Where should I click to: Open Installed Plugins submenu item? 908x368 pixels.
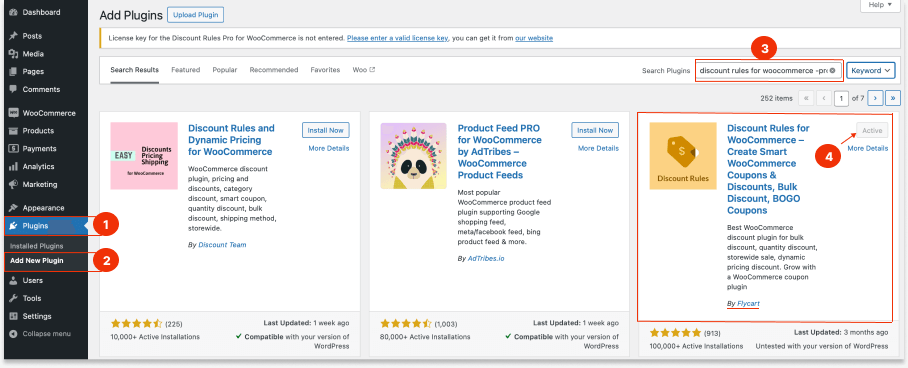(x=36, y=246)
